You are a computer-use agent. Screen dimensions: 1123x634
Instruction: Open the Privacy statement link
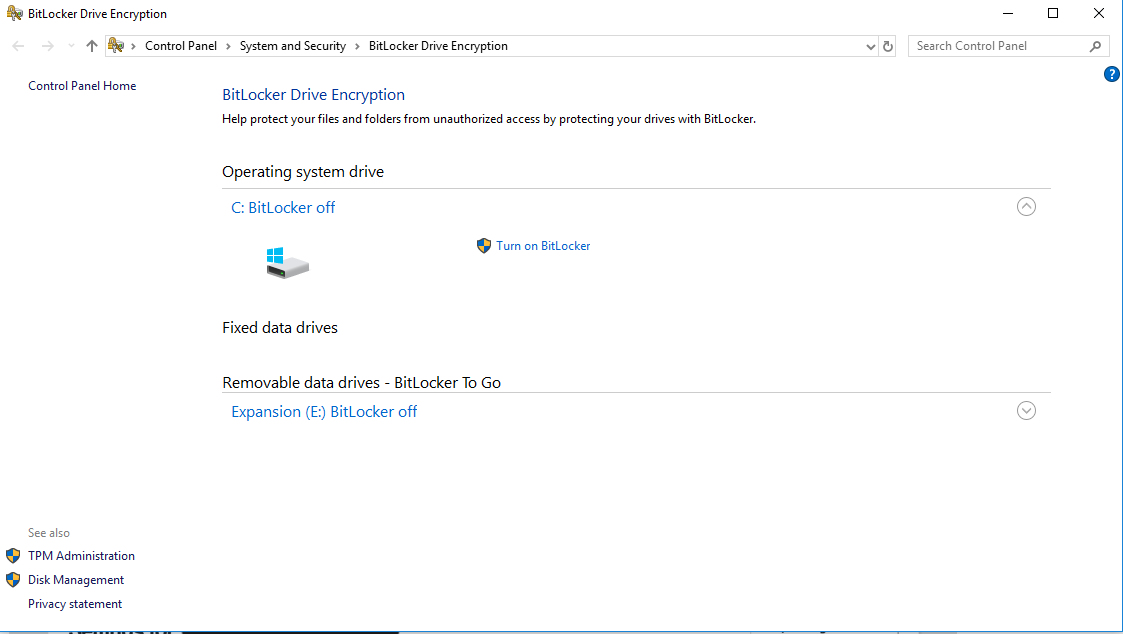pyautogui.click(x=75, y=604)
